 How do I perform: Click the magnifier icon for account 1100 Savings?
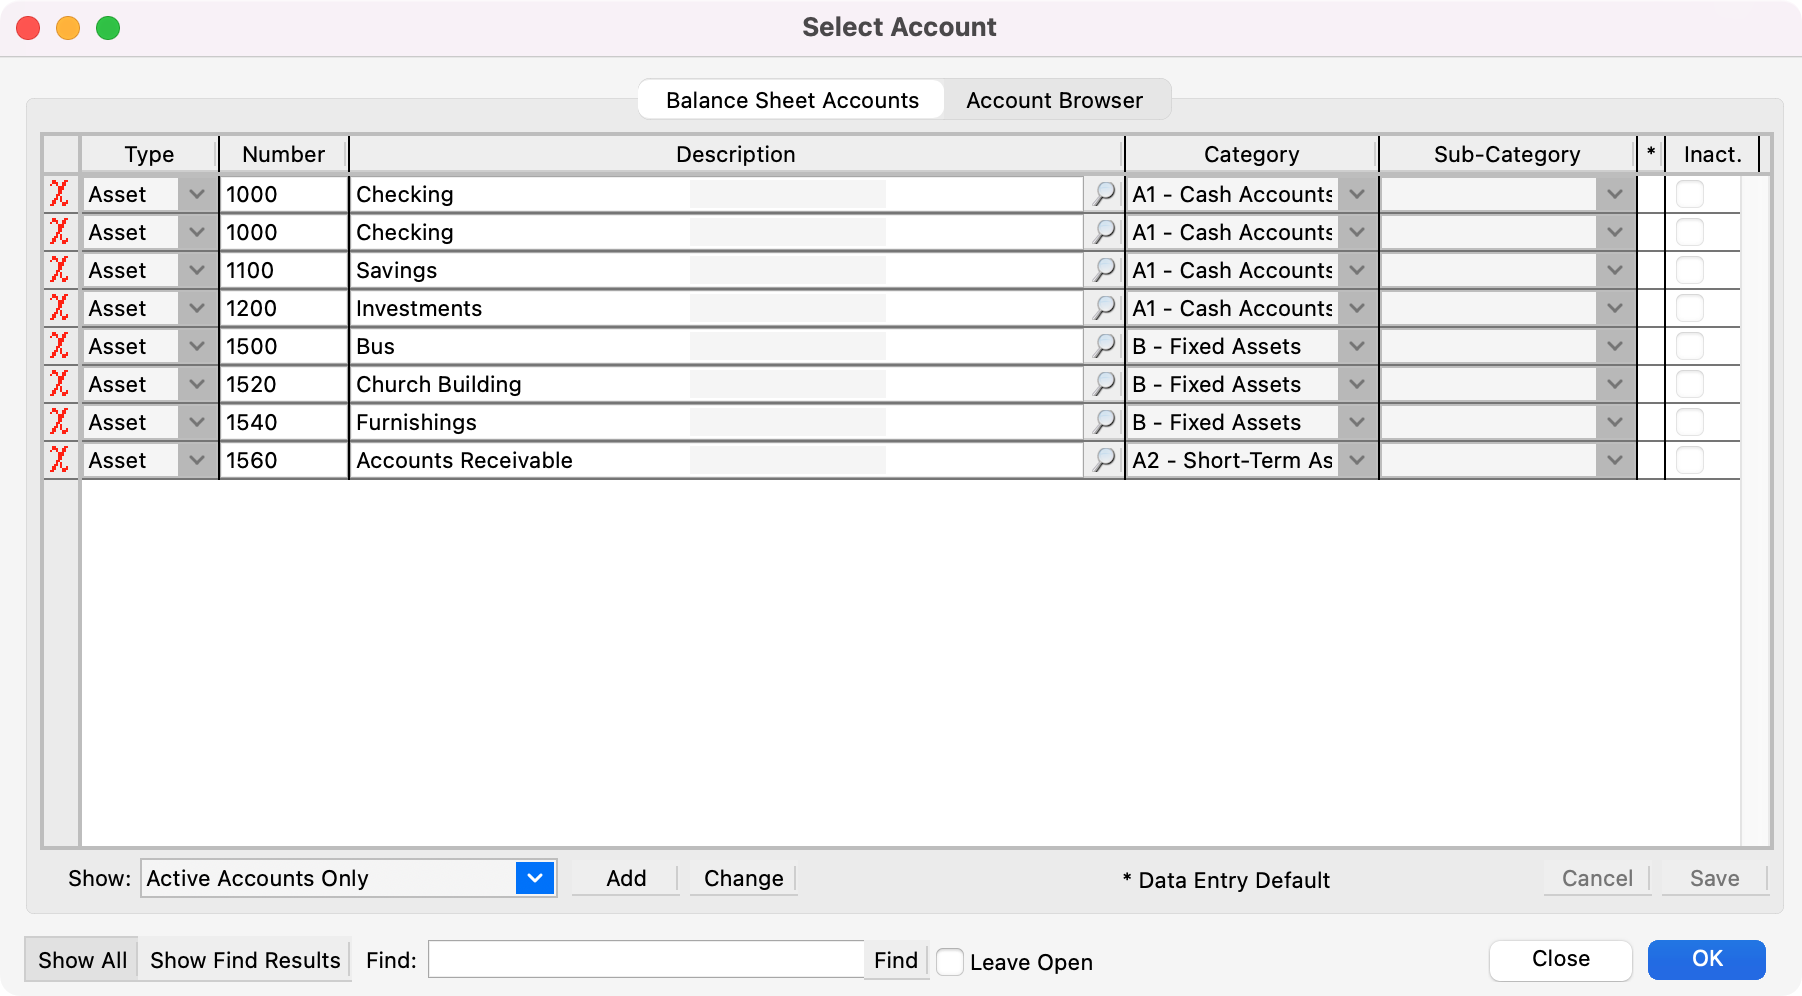1104,270
